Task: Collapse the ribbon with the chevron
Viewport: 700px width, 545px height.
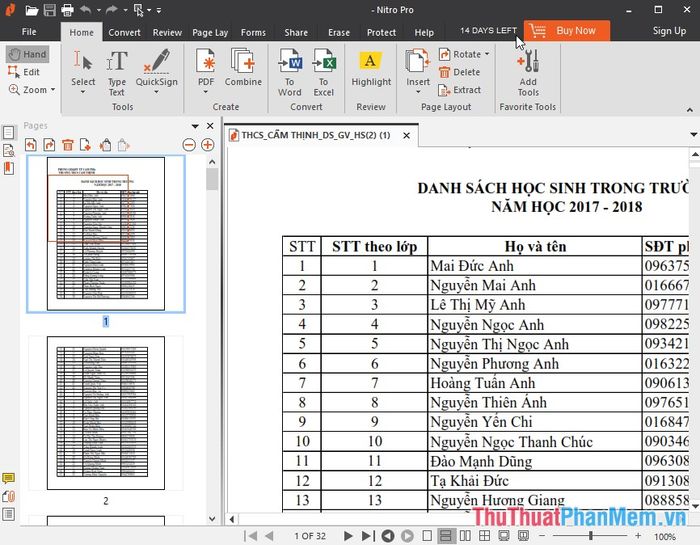Action: (x=690, y=109)
